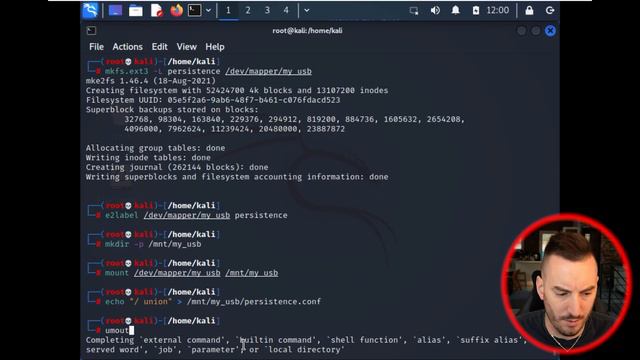640x360 pixels.
Task: Switch to workspace 2
Action: 248,10
